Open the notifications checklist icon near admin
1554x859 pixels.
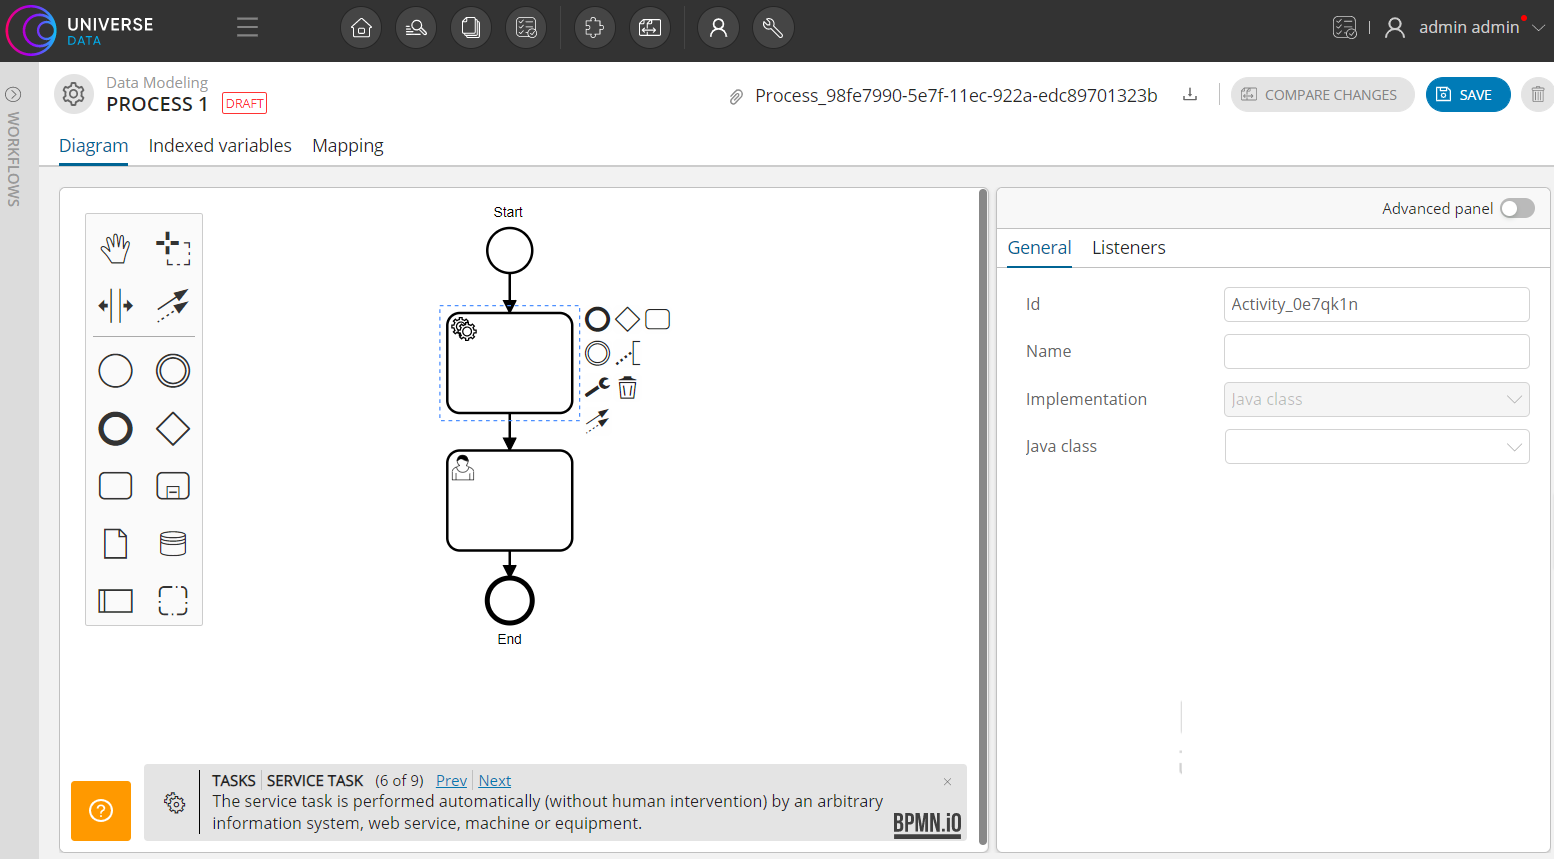pyautogui.click(x=1344, y=27)
